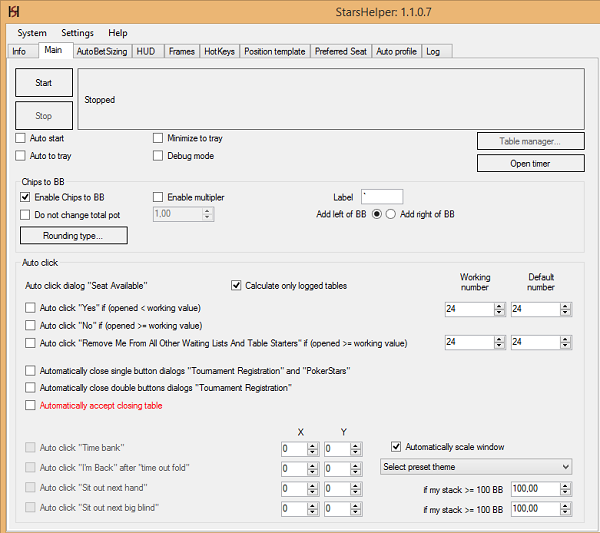Viewport: 600px width, 533px height.
Task: Check Minimize to tray
Action: tap(158, 138)
